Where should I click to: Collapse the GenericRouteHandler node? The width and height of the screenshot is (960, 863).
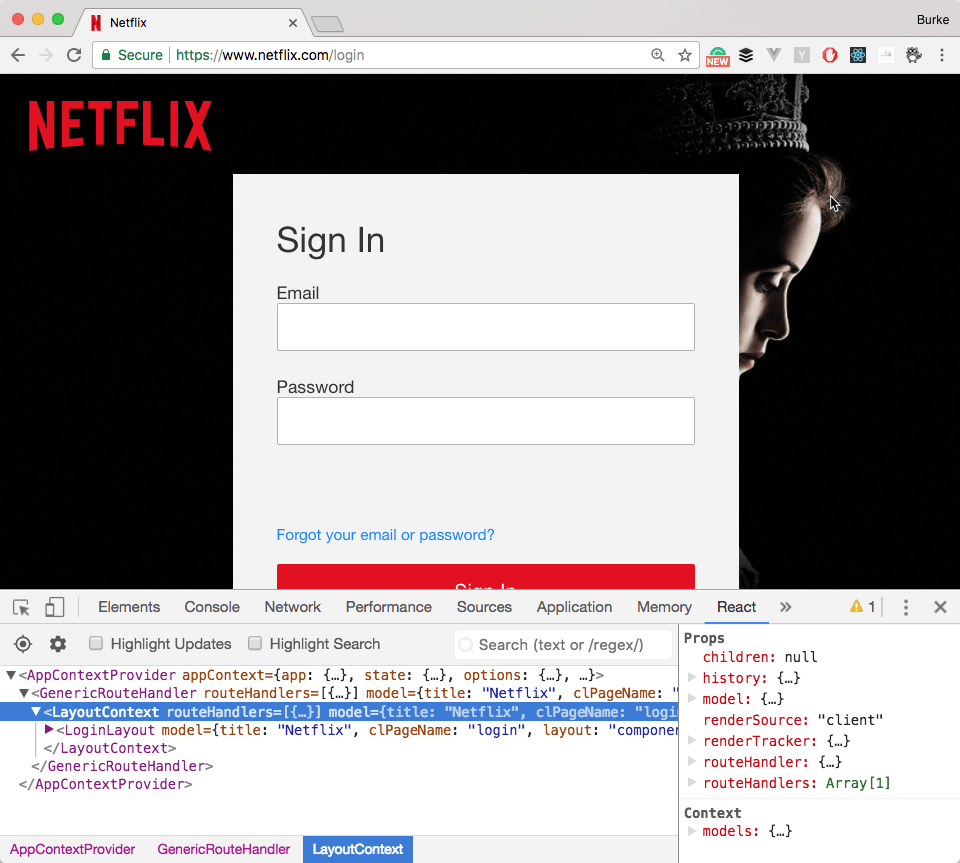23,693
